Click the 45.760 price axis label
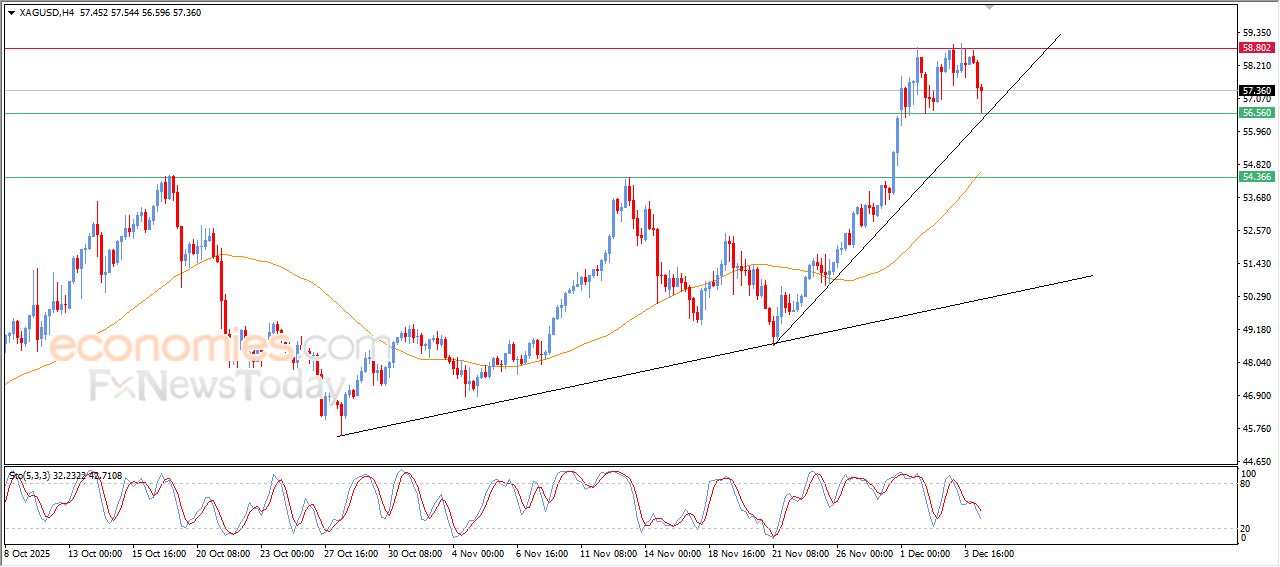The image size is (1280, 567). point(1256,429)
